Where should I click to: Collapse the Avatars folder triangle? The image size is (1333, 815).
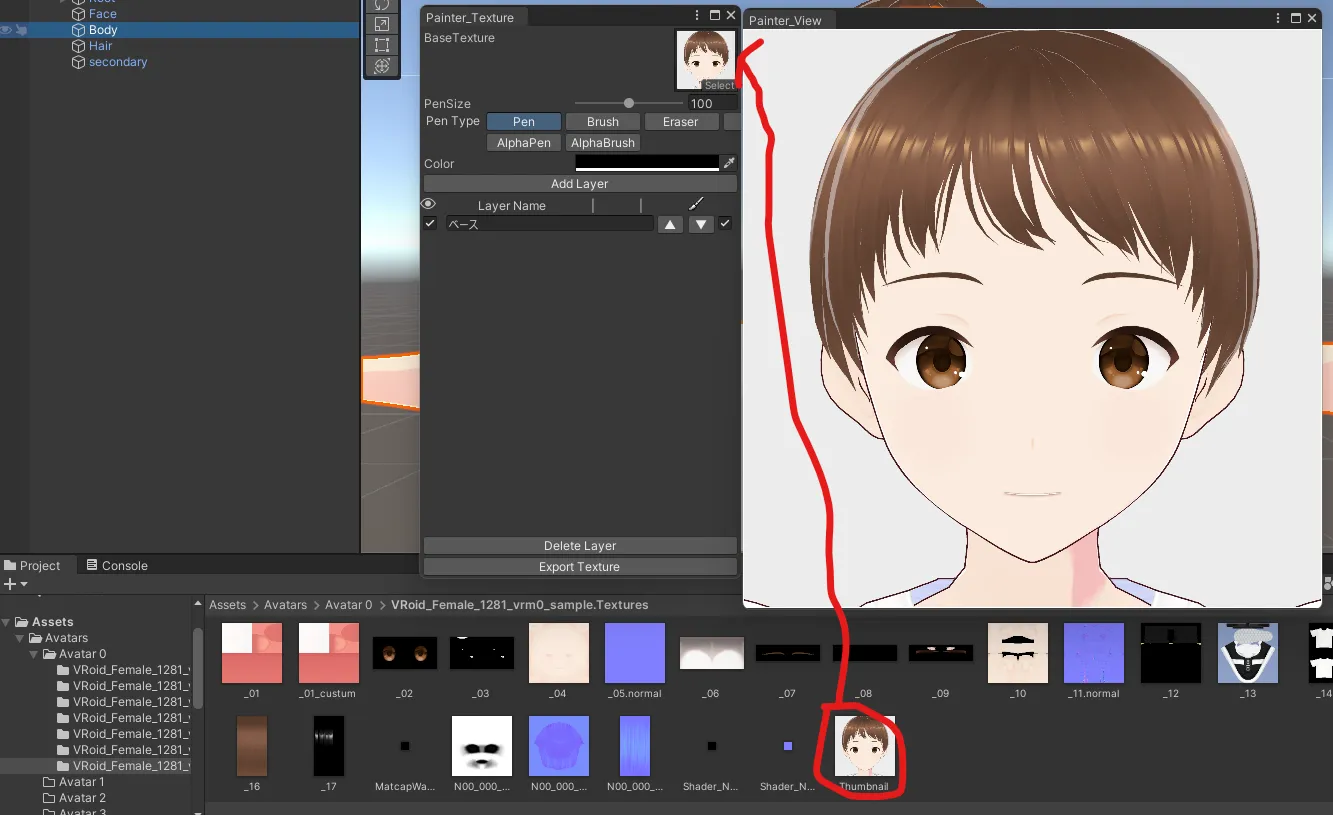click(20, 638)
